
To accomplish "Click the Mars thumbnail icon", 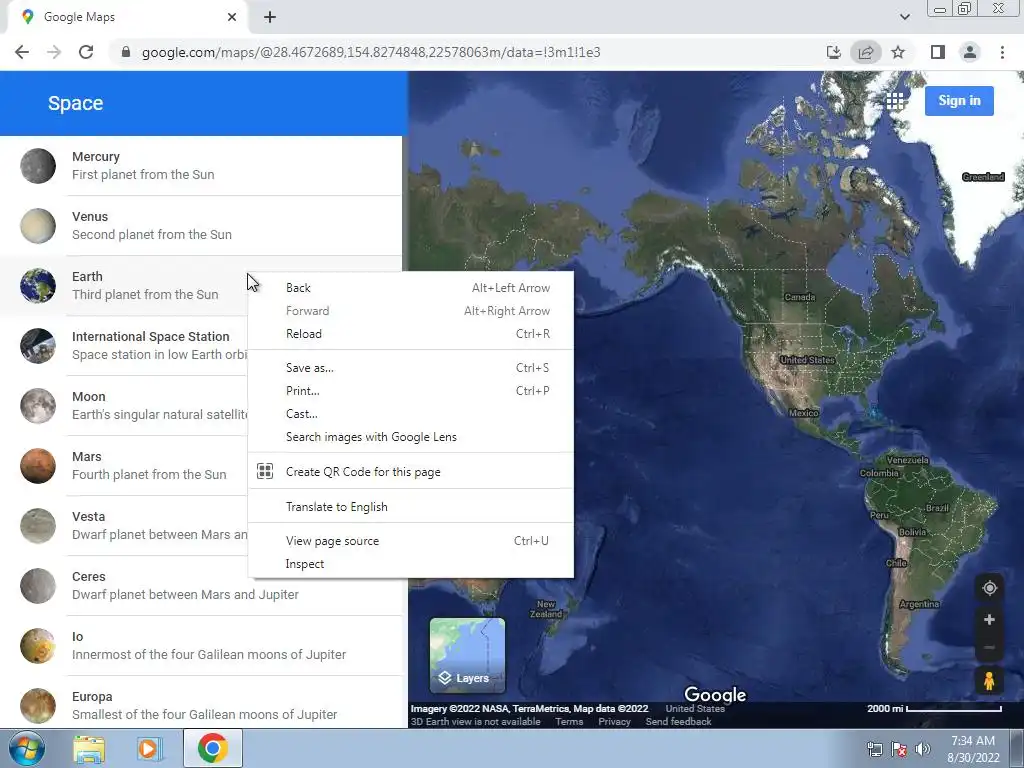I will (x=38, y=466).
